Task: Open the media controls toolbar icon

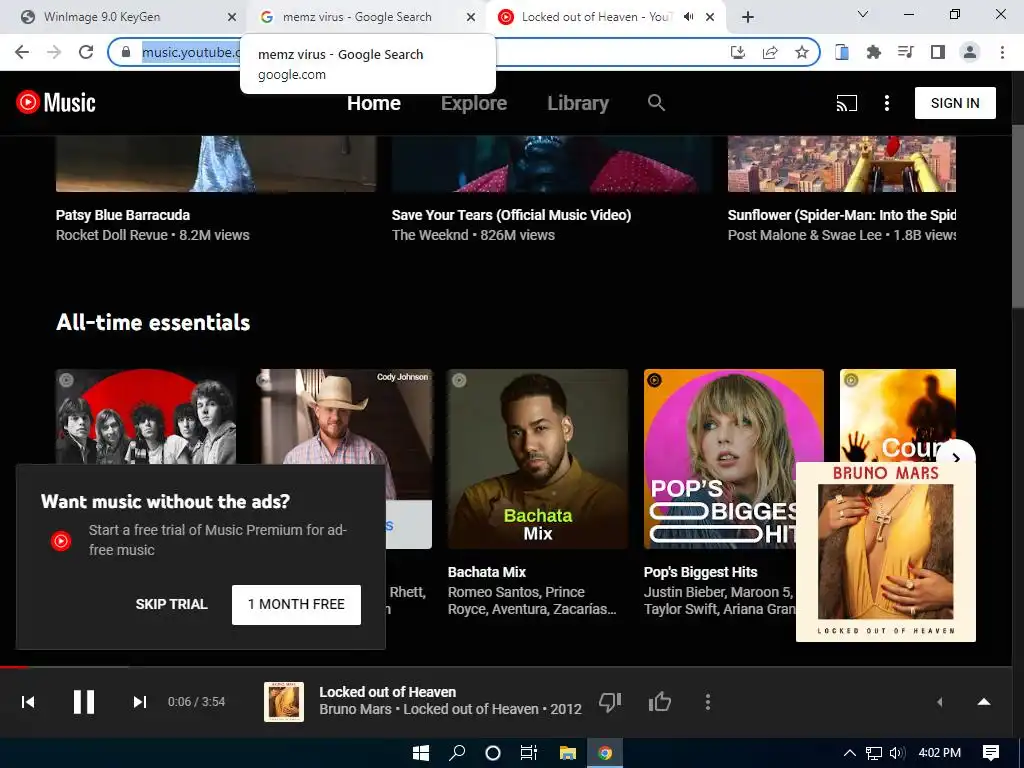Action: click(x=906, y=52)
